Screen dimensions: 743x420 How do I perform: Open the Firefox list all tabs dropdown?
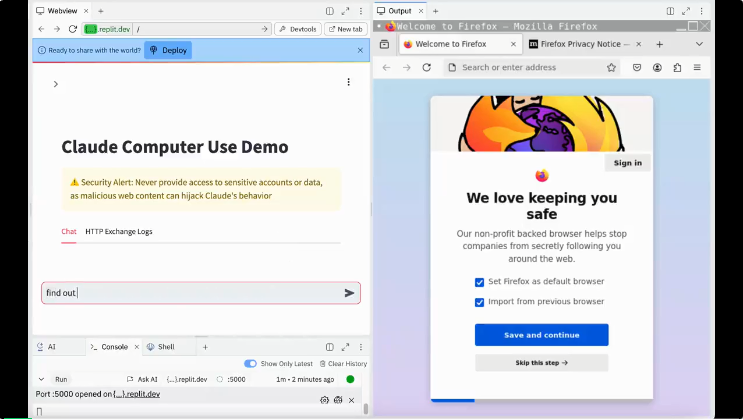point(699,44)
